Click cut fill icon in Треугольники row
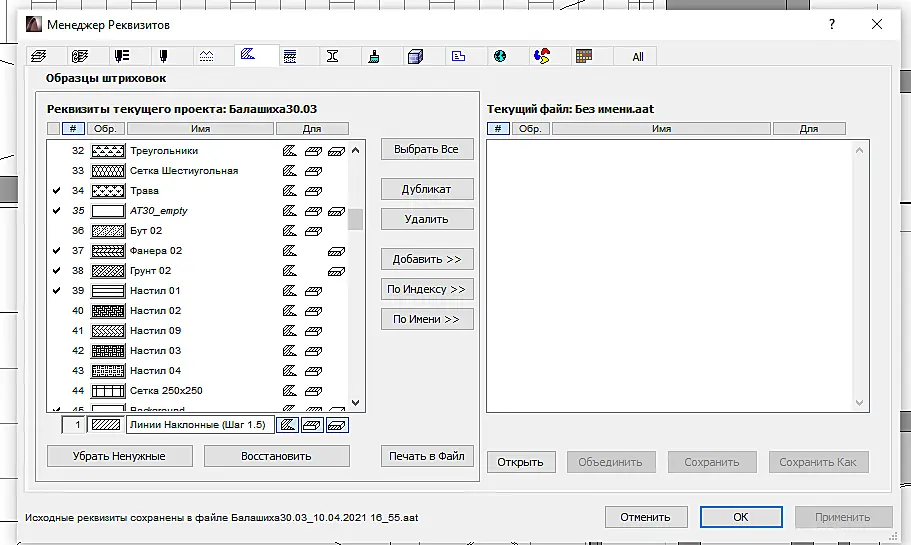The width and height of the screenshot is (911, 545). tap(336, 152)
